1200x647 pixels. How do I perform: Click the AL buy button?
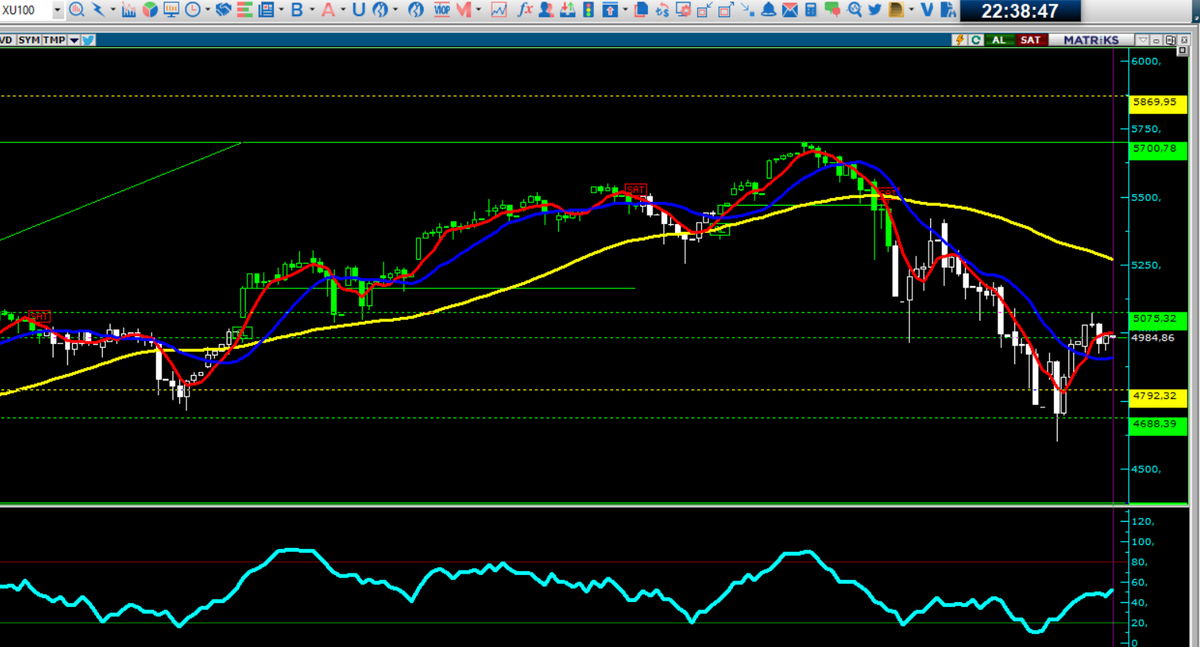point(999,40)
